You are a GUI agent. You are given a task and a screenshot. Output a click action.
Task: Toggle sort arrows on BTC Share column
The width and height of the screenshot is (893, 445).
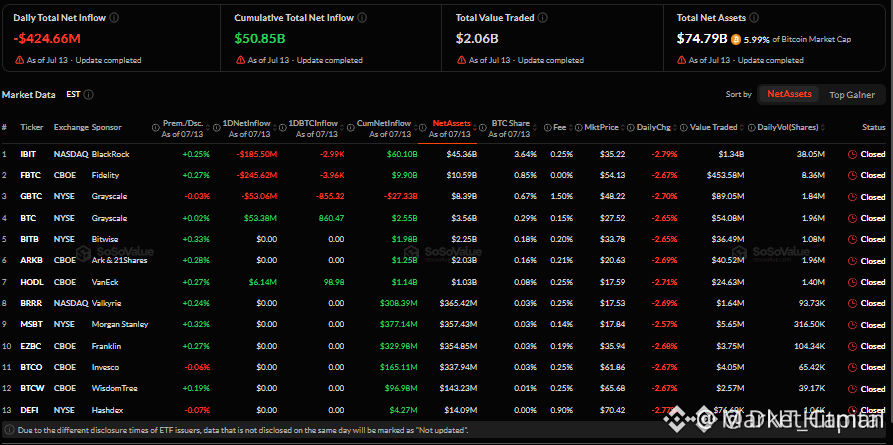point(534,128)
